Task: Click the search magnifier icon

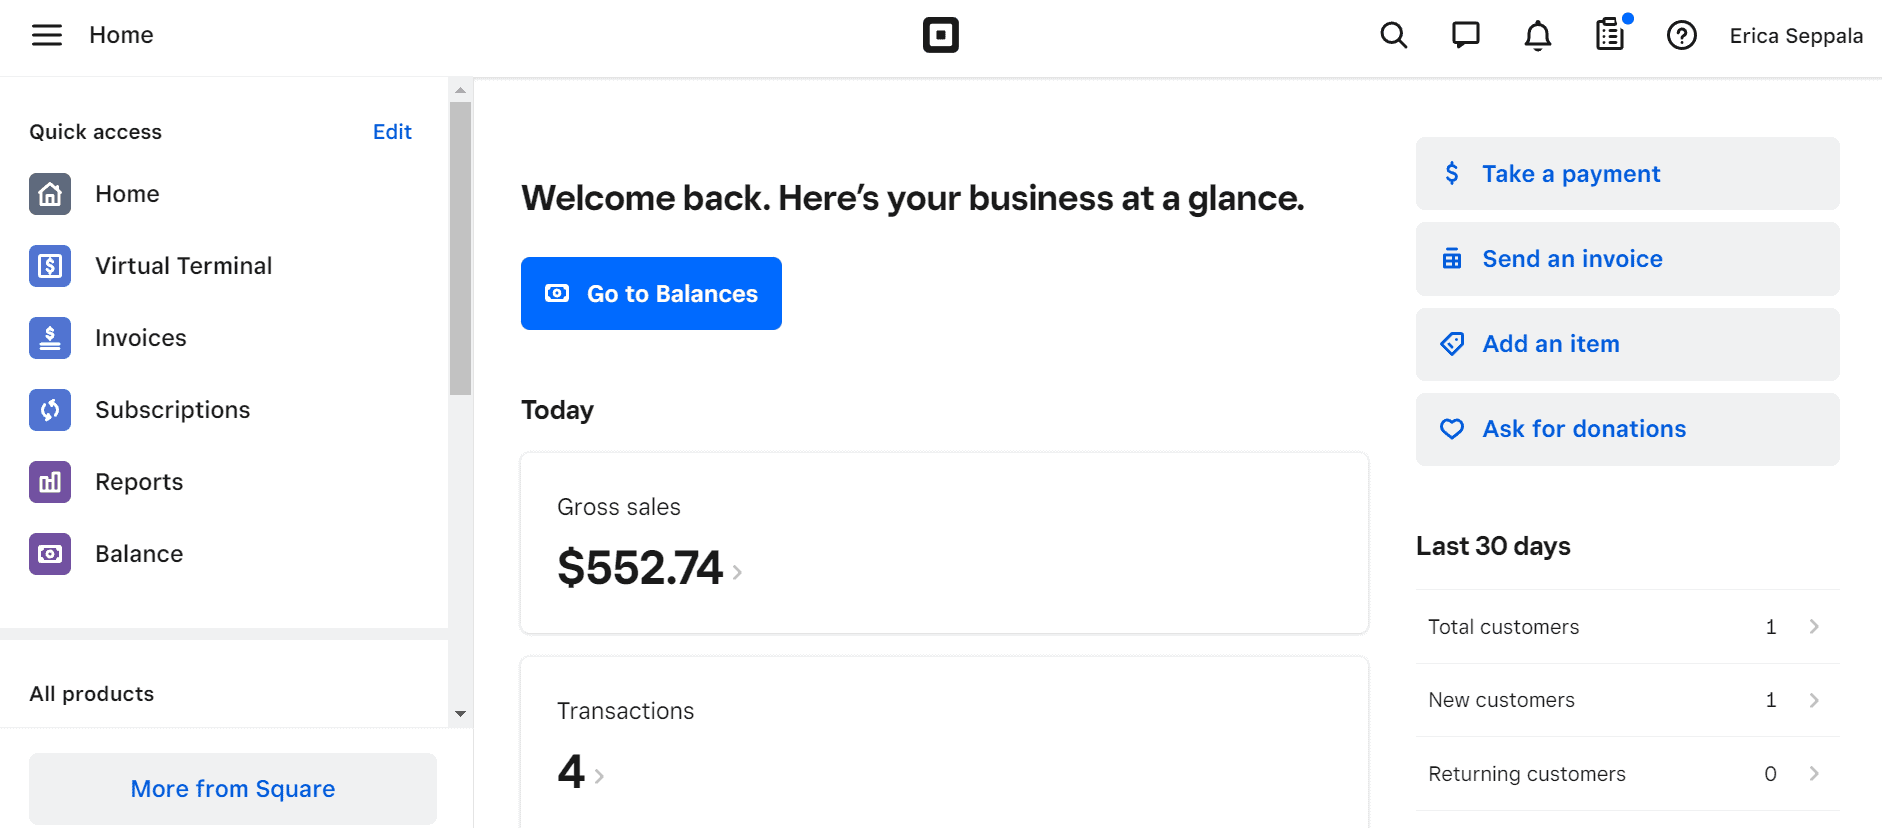Action: click(x=1393, y=36)
